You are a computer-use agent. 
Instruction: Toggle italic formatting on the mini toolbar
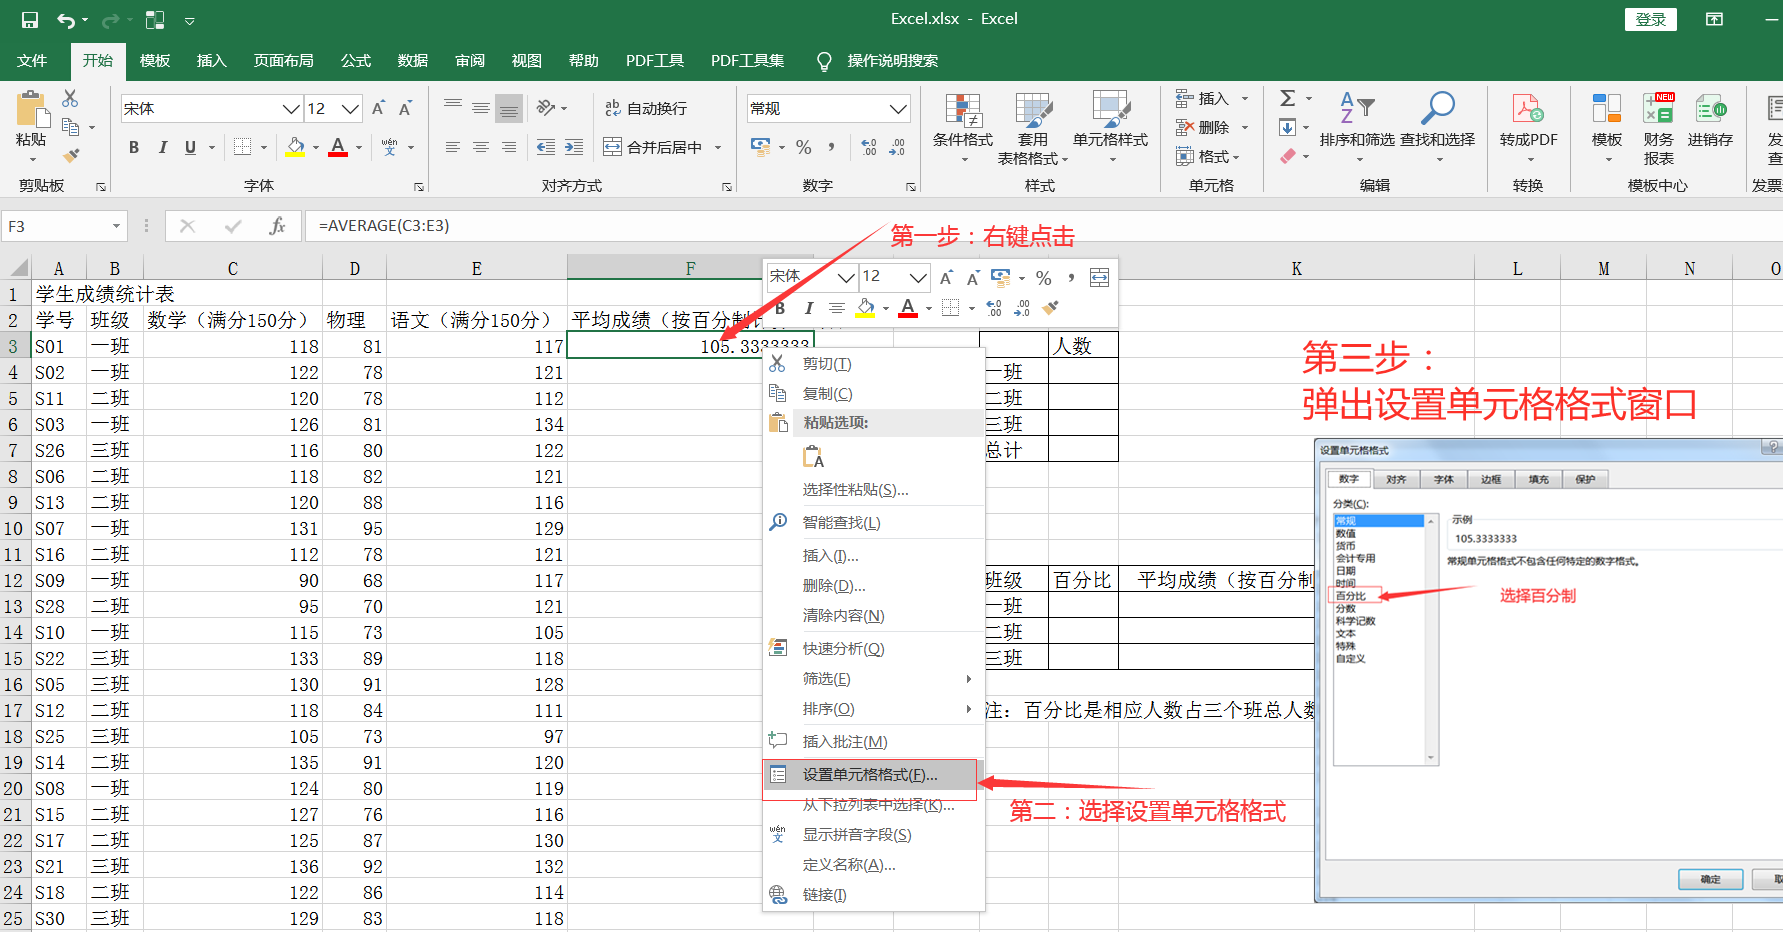click(x=808, y=308)
